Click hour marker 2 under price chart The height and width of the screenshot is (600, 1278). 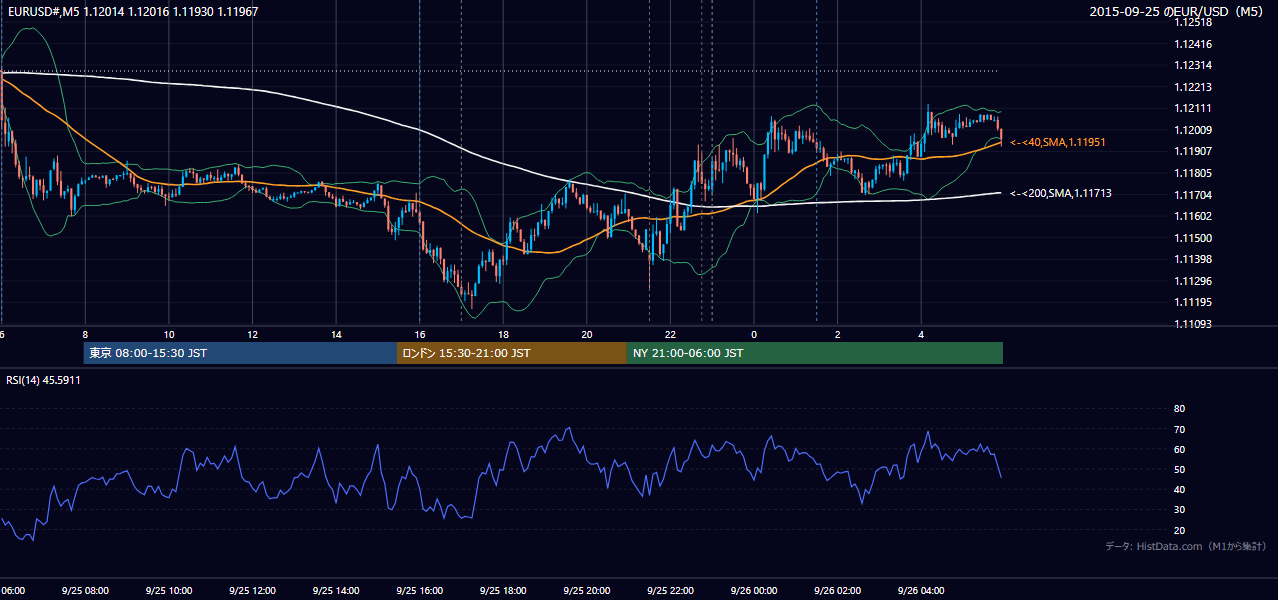point(838,334)
